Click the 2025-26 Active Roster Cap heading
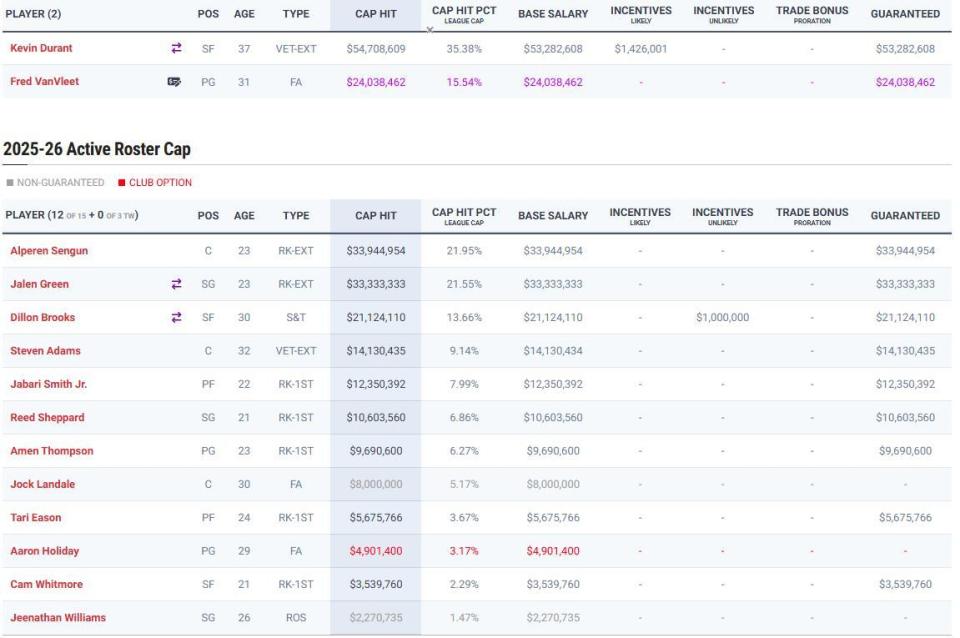Image resolution: width=960 pixels, height=638 pixels. point(97,149)
